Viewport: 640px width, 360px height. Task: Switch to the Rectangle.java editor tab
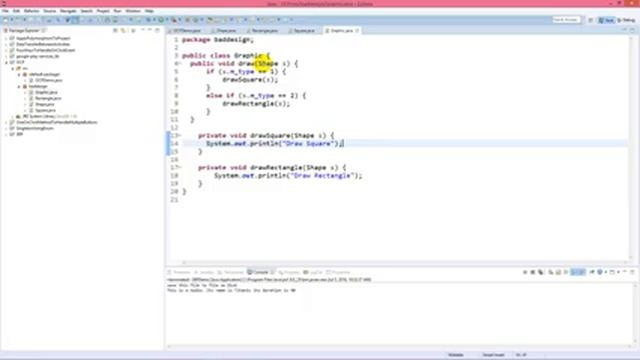262,31
